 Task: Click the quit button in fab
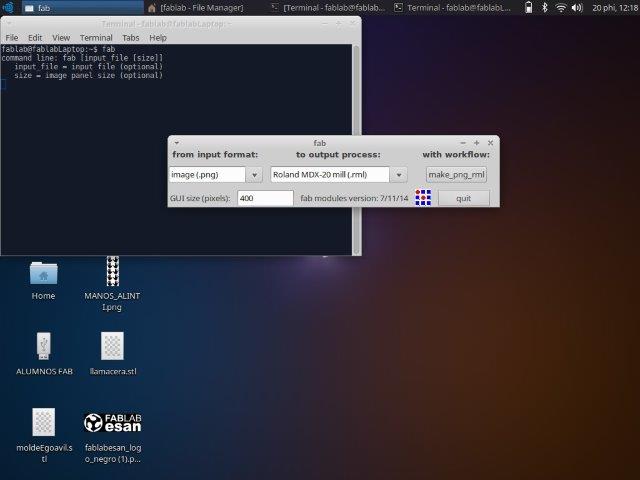coord(464,198)
